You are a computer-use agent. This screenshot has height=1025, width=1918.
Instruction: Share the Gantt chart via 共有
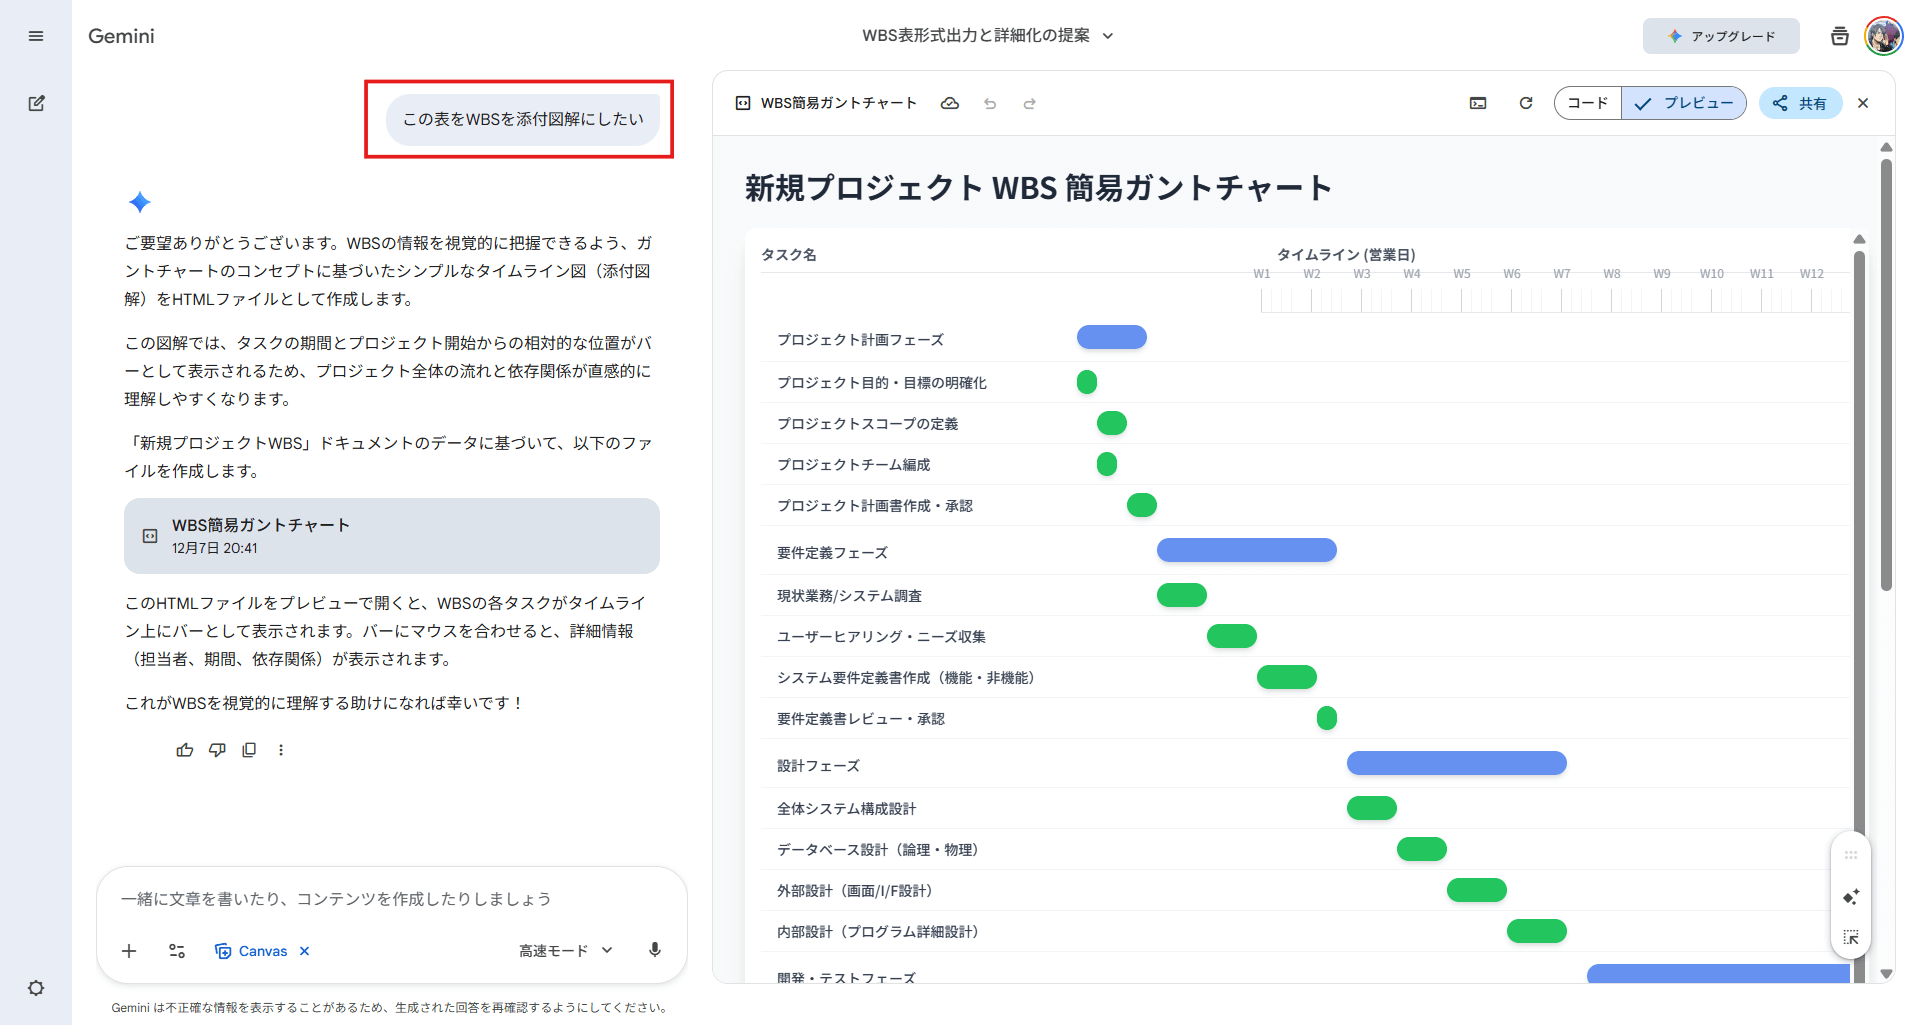pos(1800,103)
